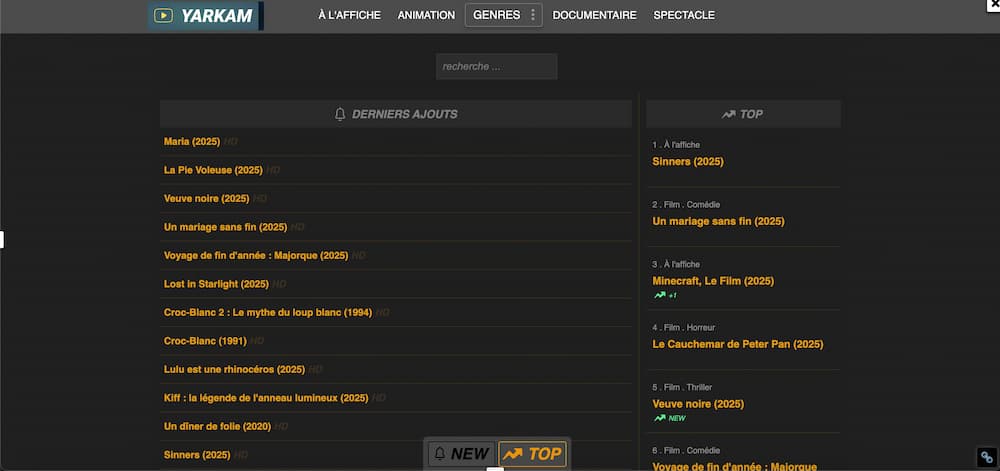1000x471 pixels.
Task: Open Un dîner de folie (2020)
Action: pyautogui.click(x=217, y=426)
